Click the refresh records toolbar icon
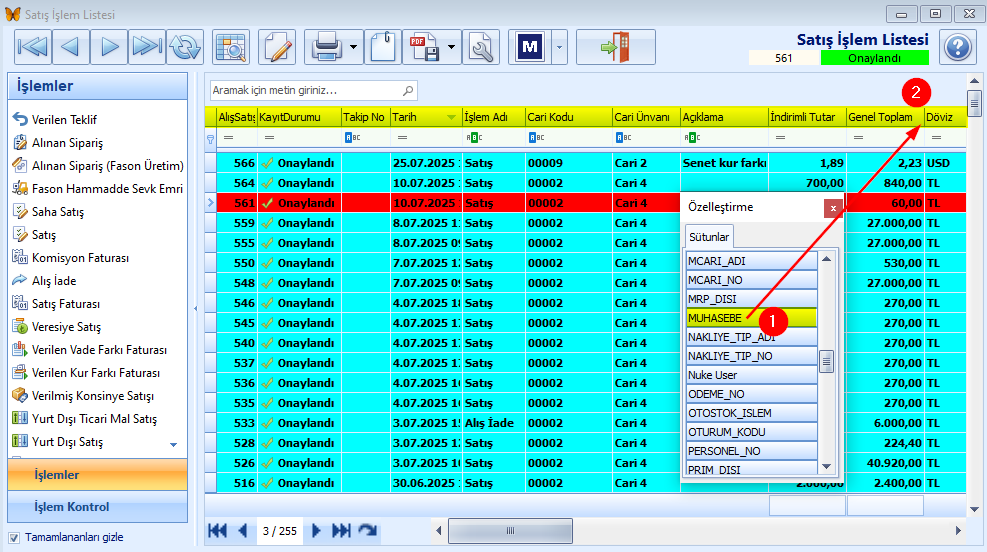Image resolution: width=987 pixels, height=552 pixels. (185, 47)
